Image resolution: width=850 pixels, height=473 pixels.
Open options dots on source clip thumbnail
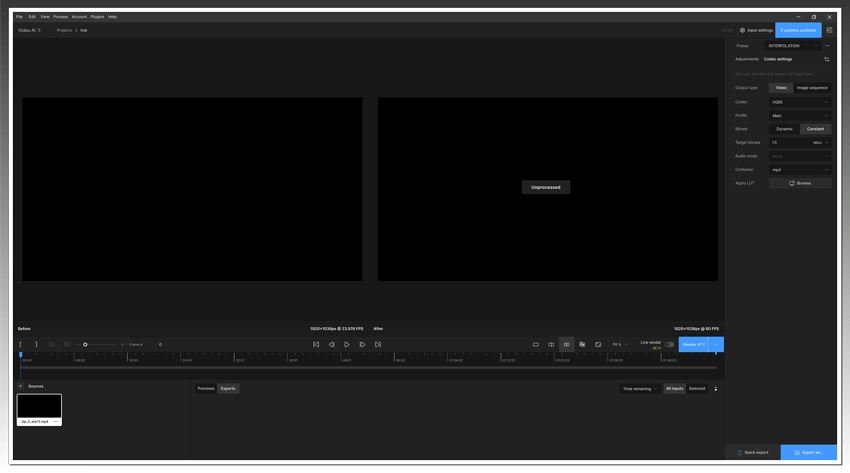tap(55, 422)
